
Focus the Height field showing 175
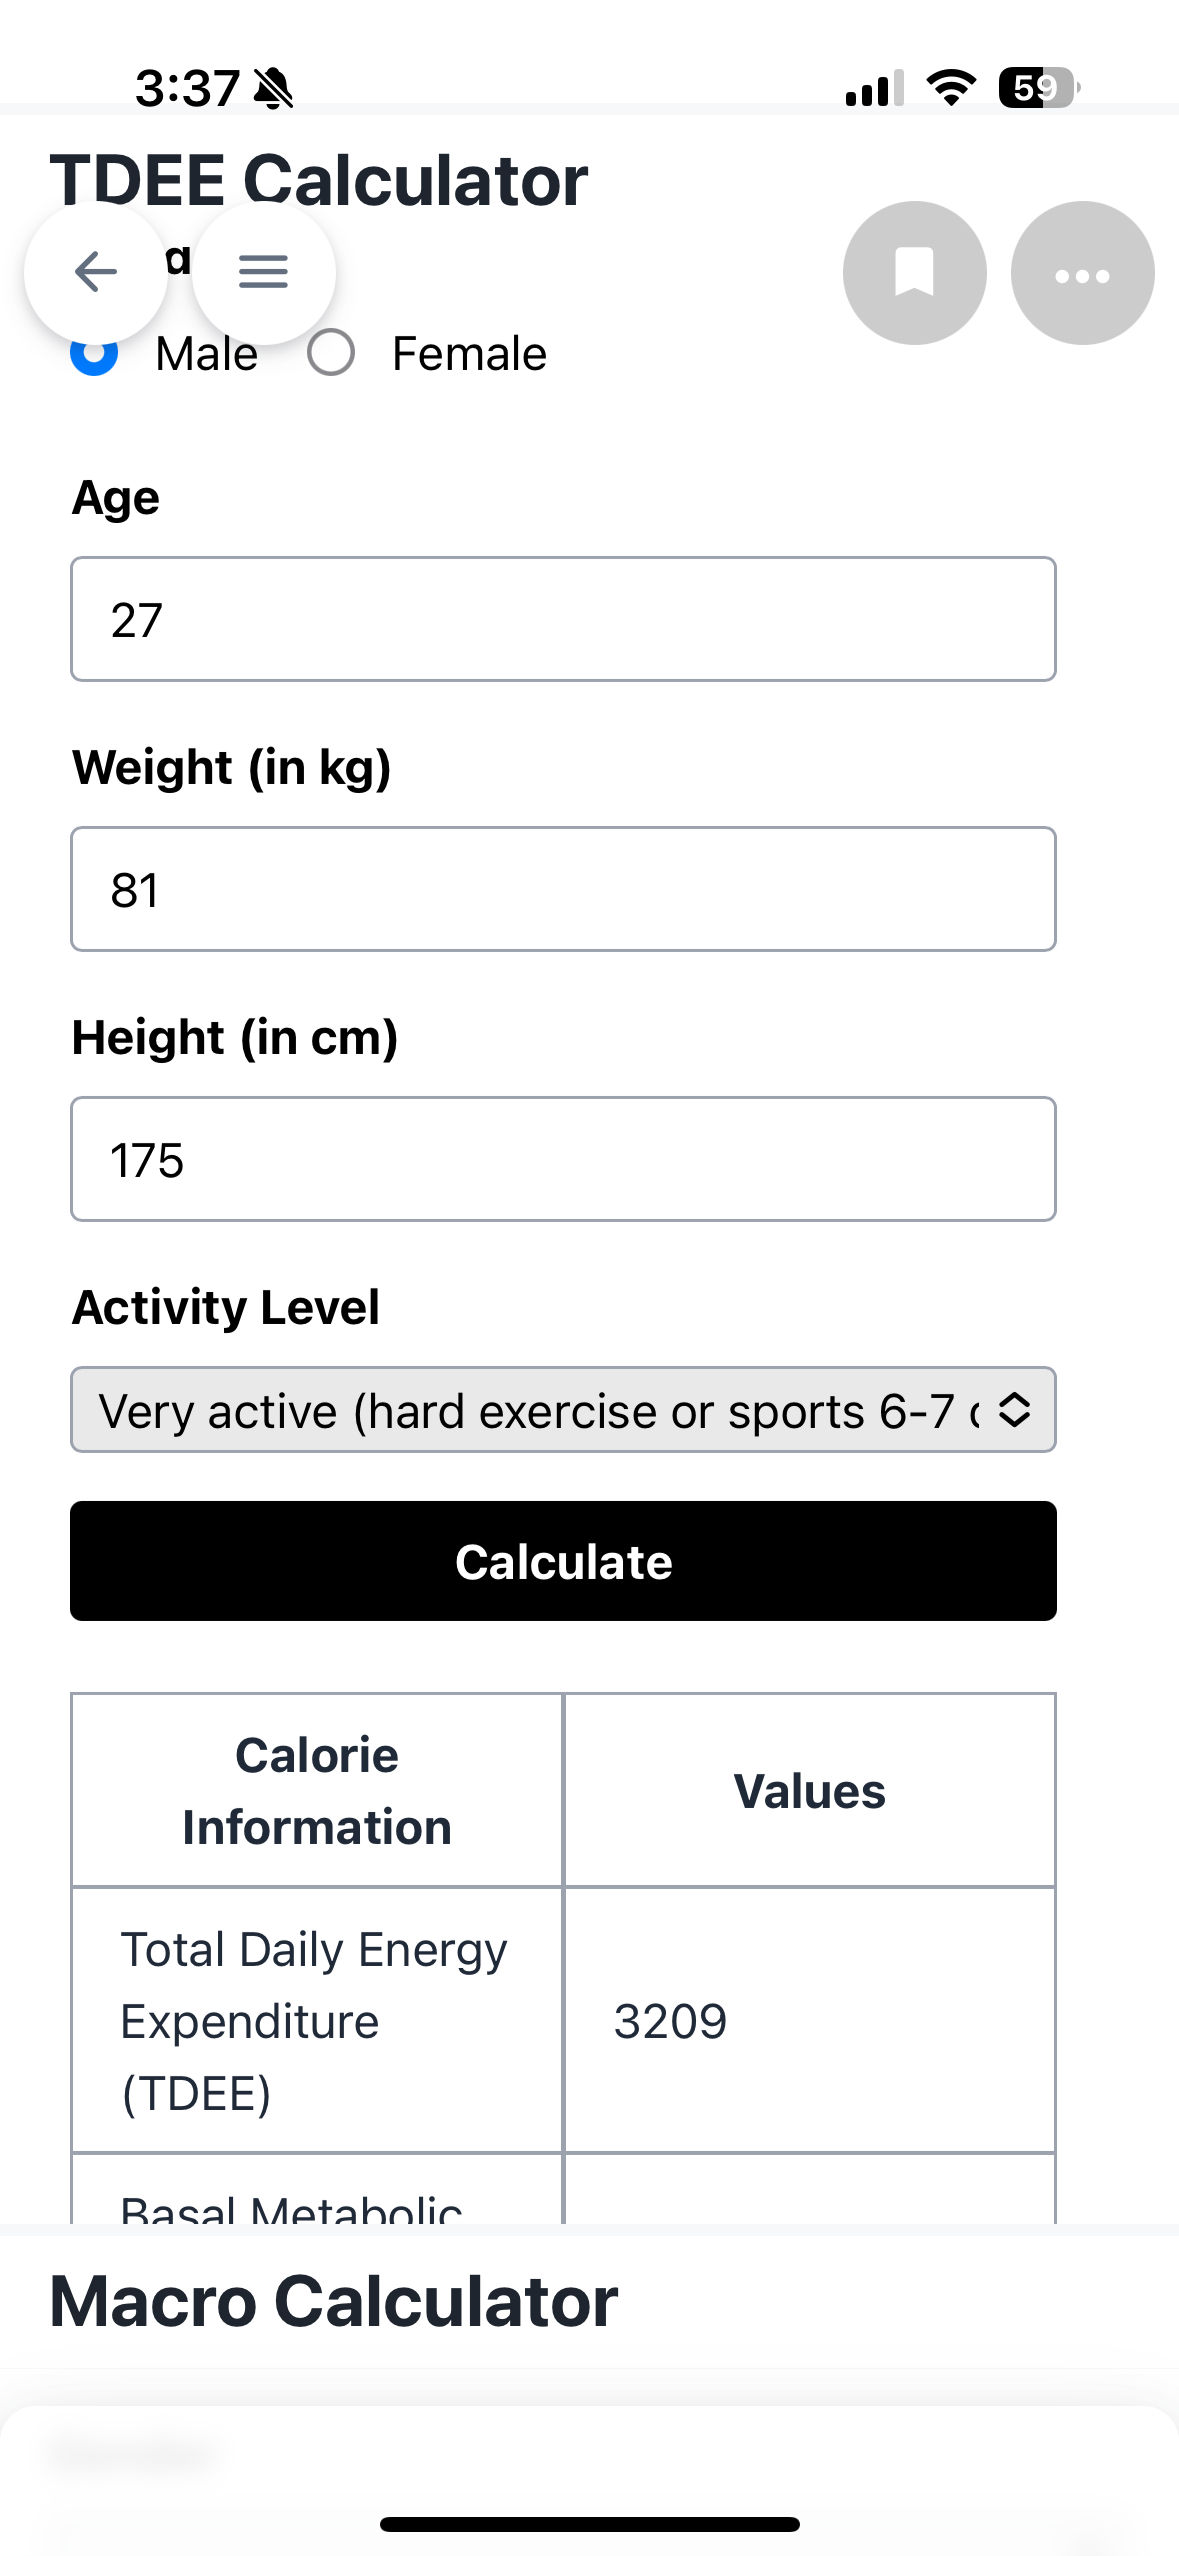coord(563,1159)
